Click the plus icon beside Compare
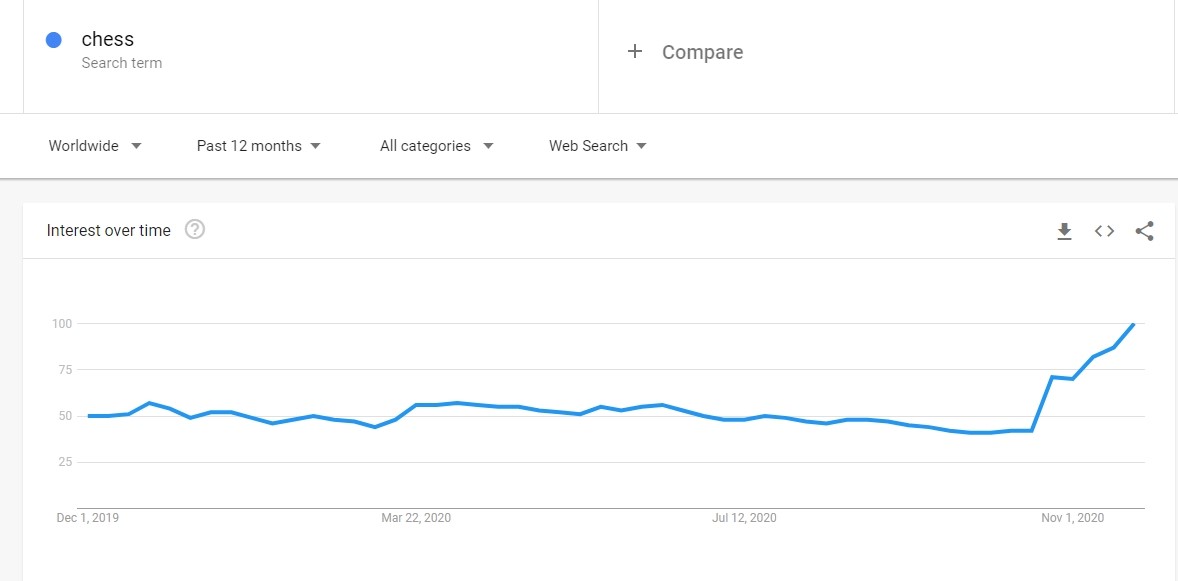The height and width of the screenshot is (581, 1178). pos(635,51)
